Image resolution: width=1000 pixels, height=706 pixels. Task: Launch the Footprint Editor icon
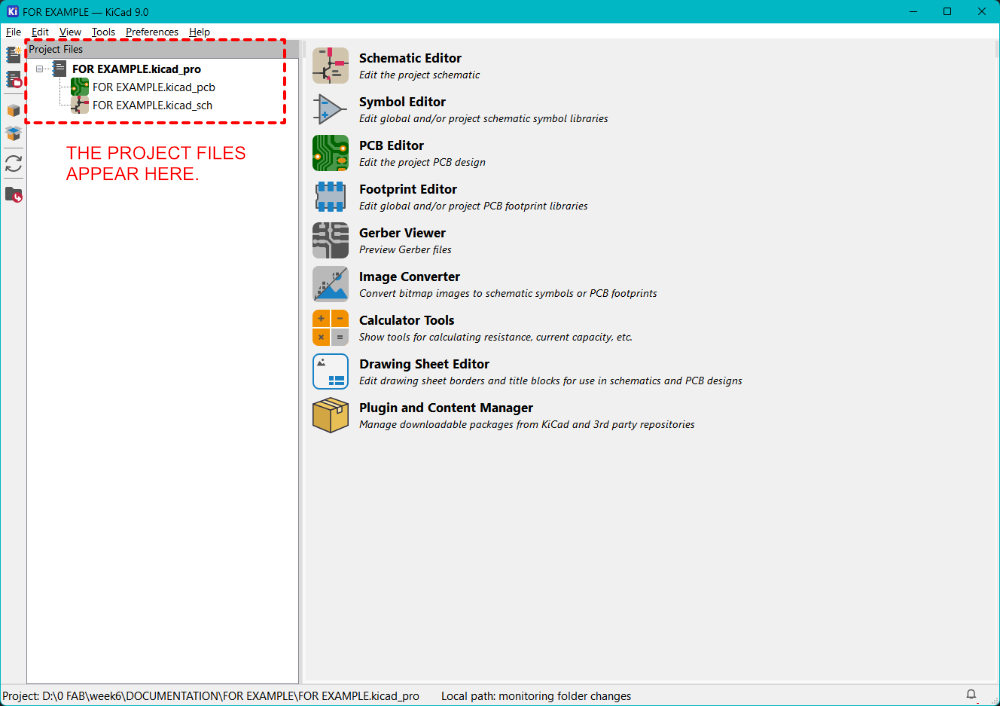click(x=330, y=196)
